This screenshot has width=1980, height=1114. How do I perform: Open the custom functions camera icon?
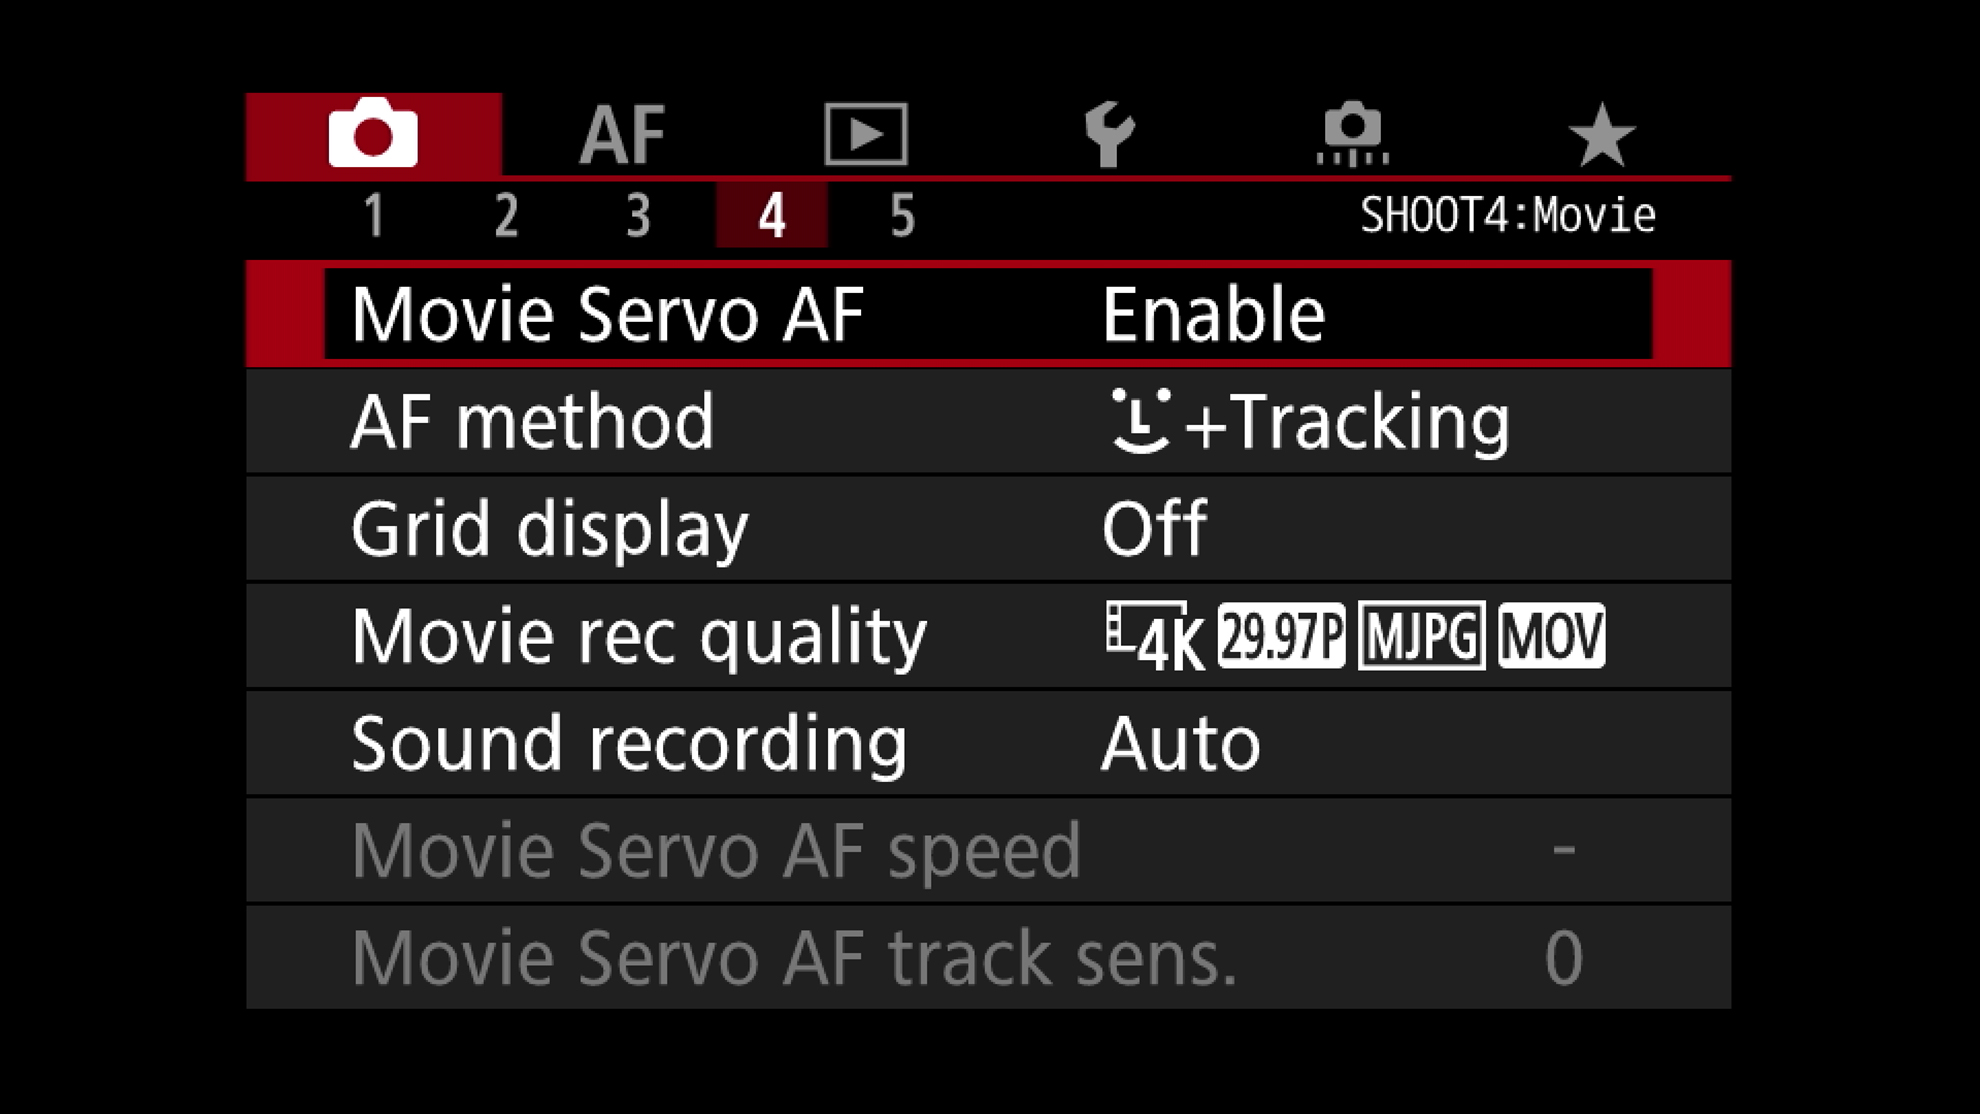tap(1353, 134)
